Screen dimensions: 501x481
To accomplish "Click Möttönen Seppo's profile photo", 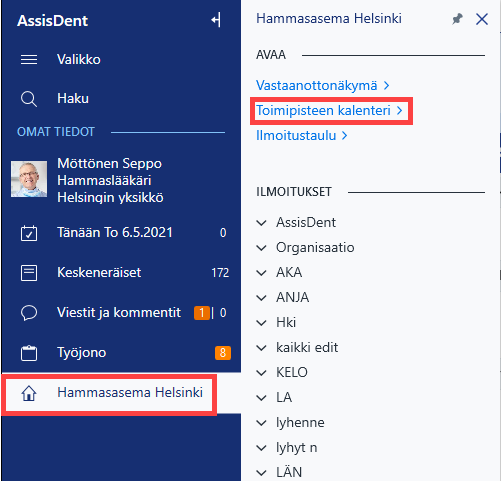I will pos(29,179).
